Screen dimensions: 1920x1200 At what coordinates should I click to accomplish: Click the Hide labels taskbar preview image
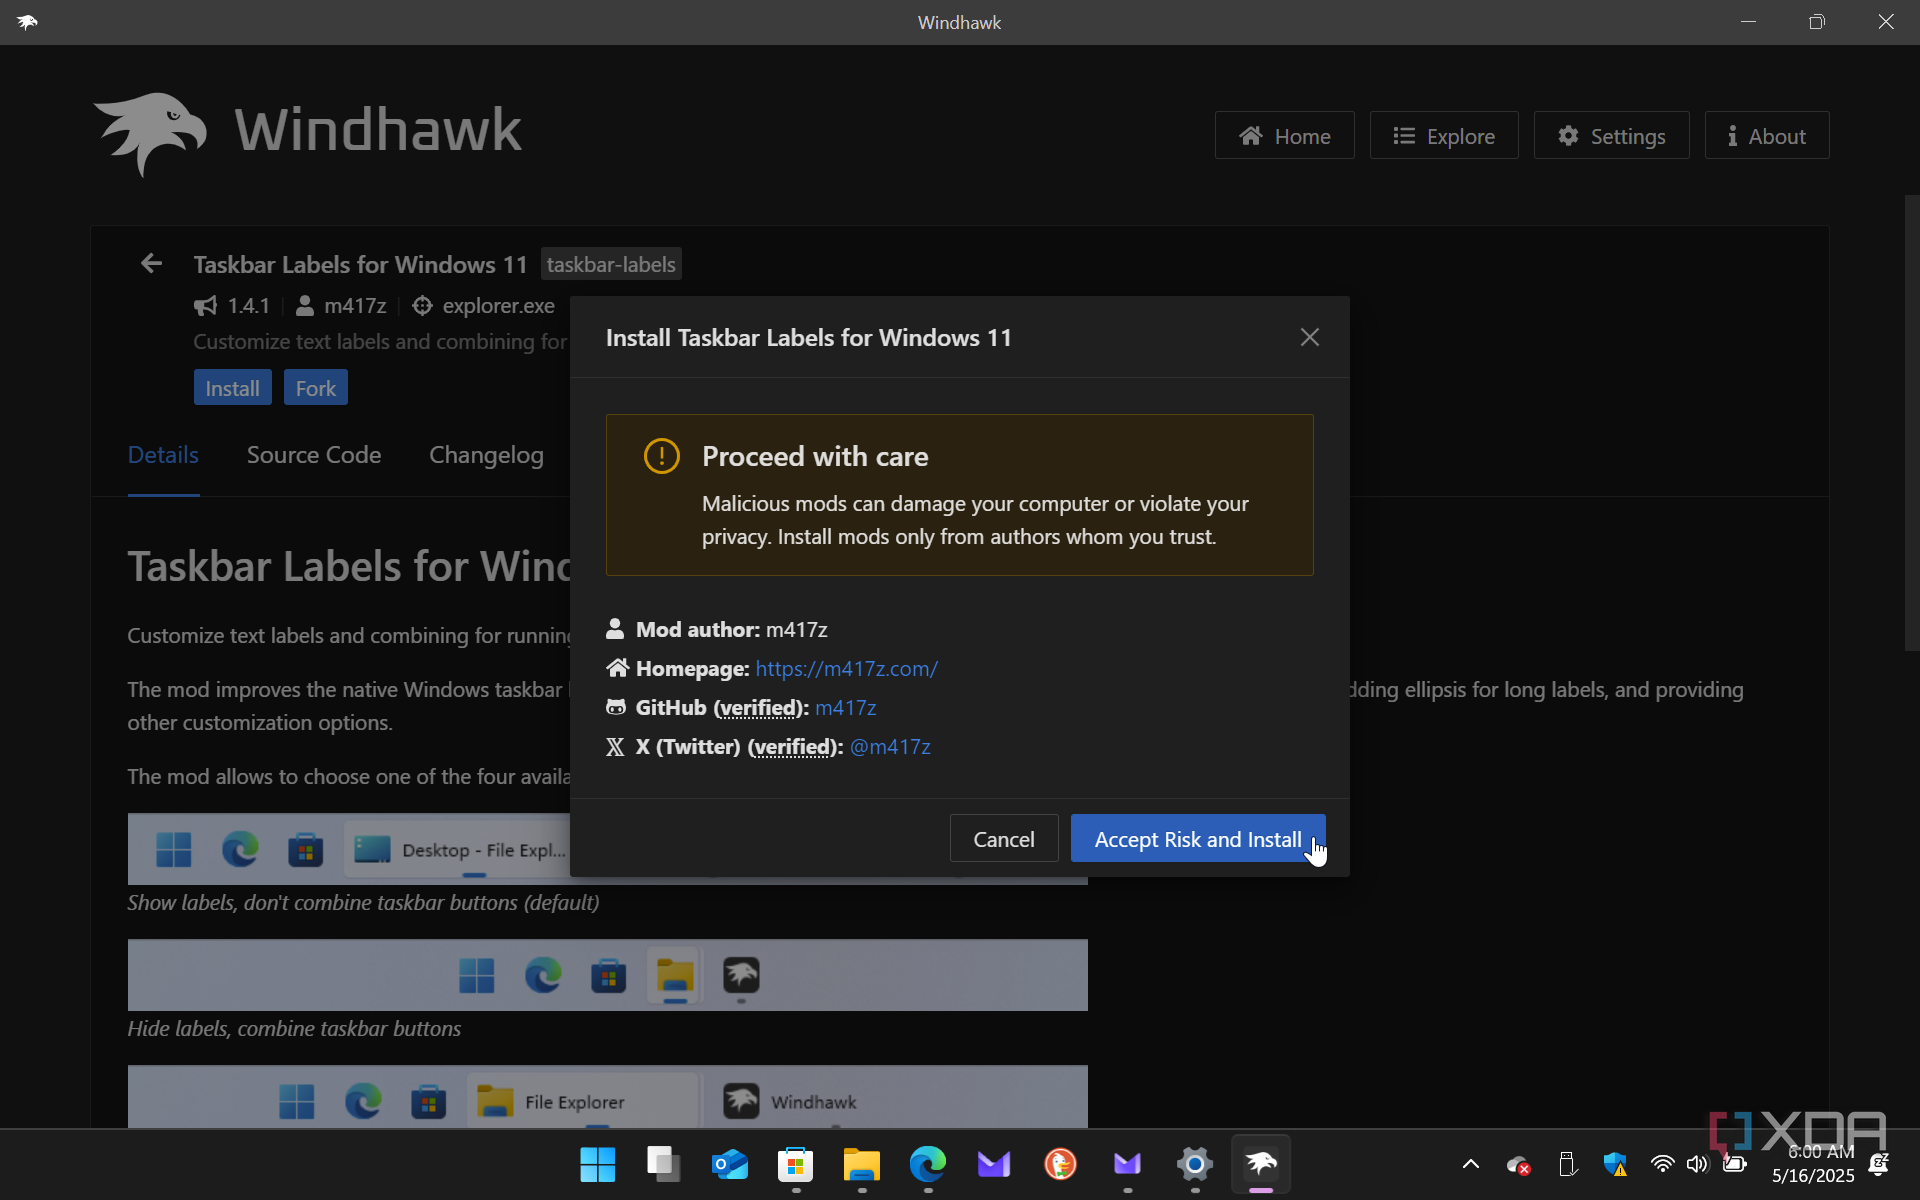coord(607,974)
